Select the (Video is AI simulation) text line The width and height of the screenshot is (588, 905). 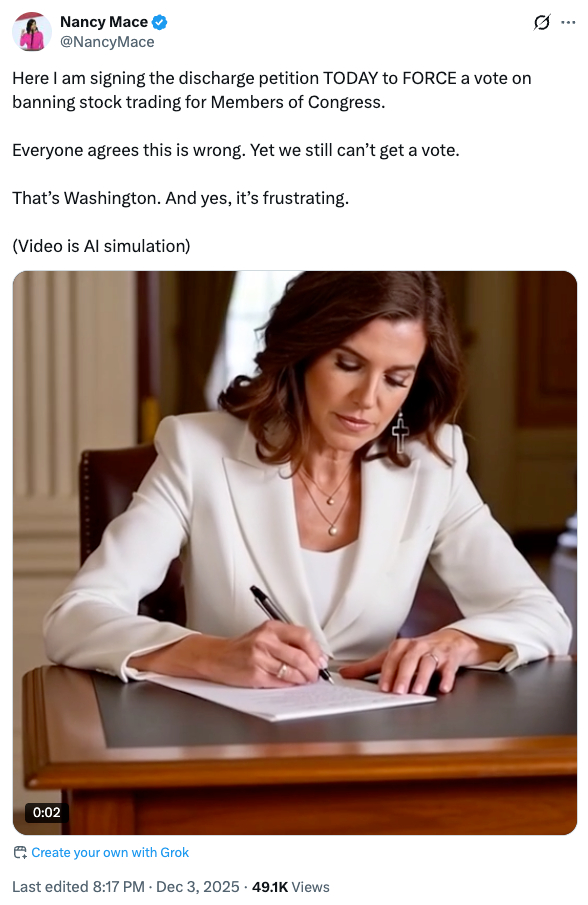(102, 246)
